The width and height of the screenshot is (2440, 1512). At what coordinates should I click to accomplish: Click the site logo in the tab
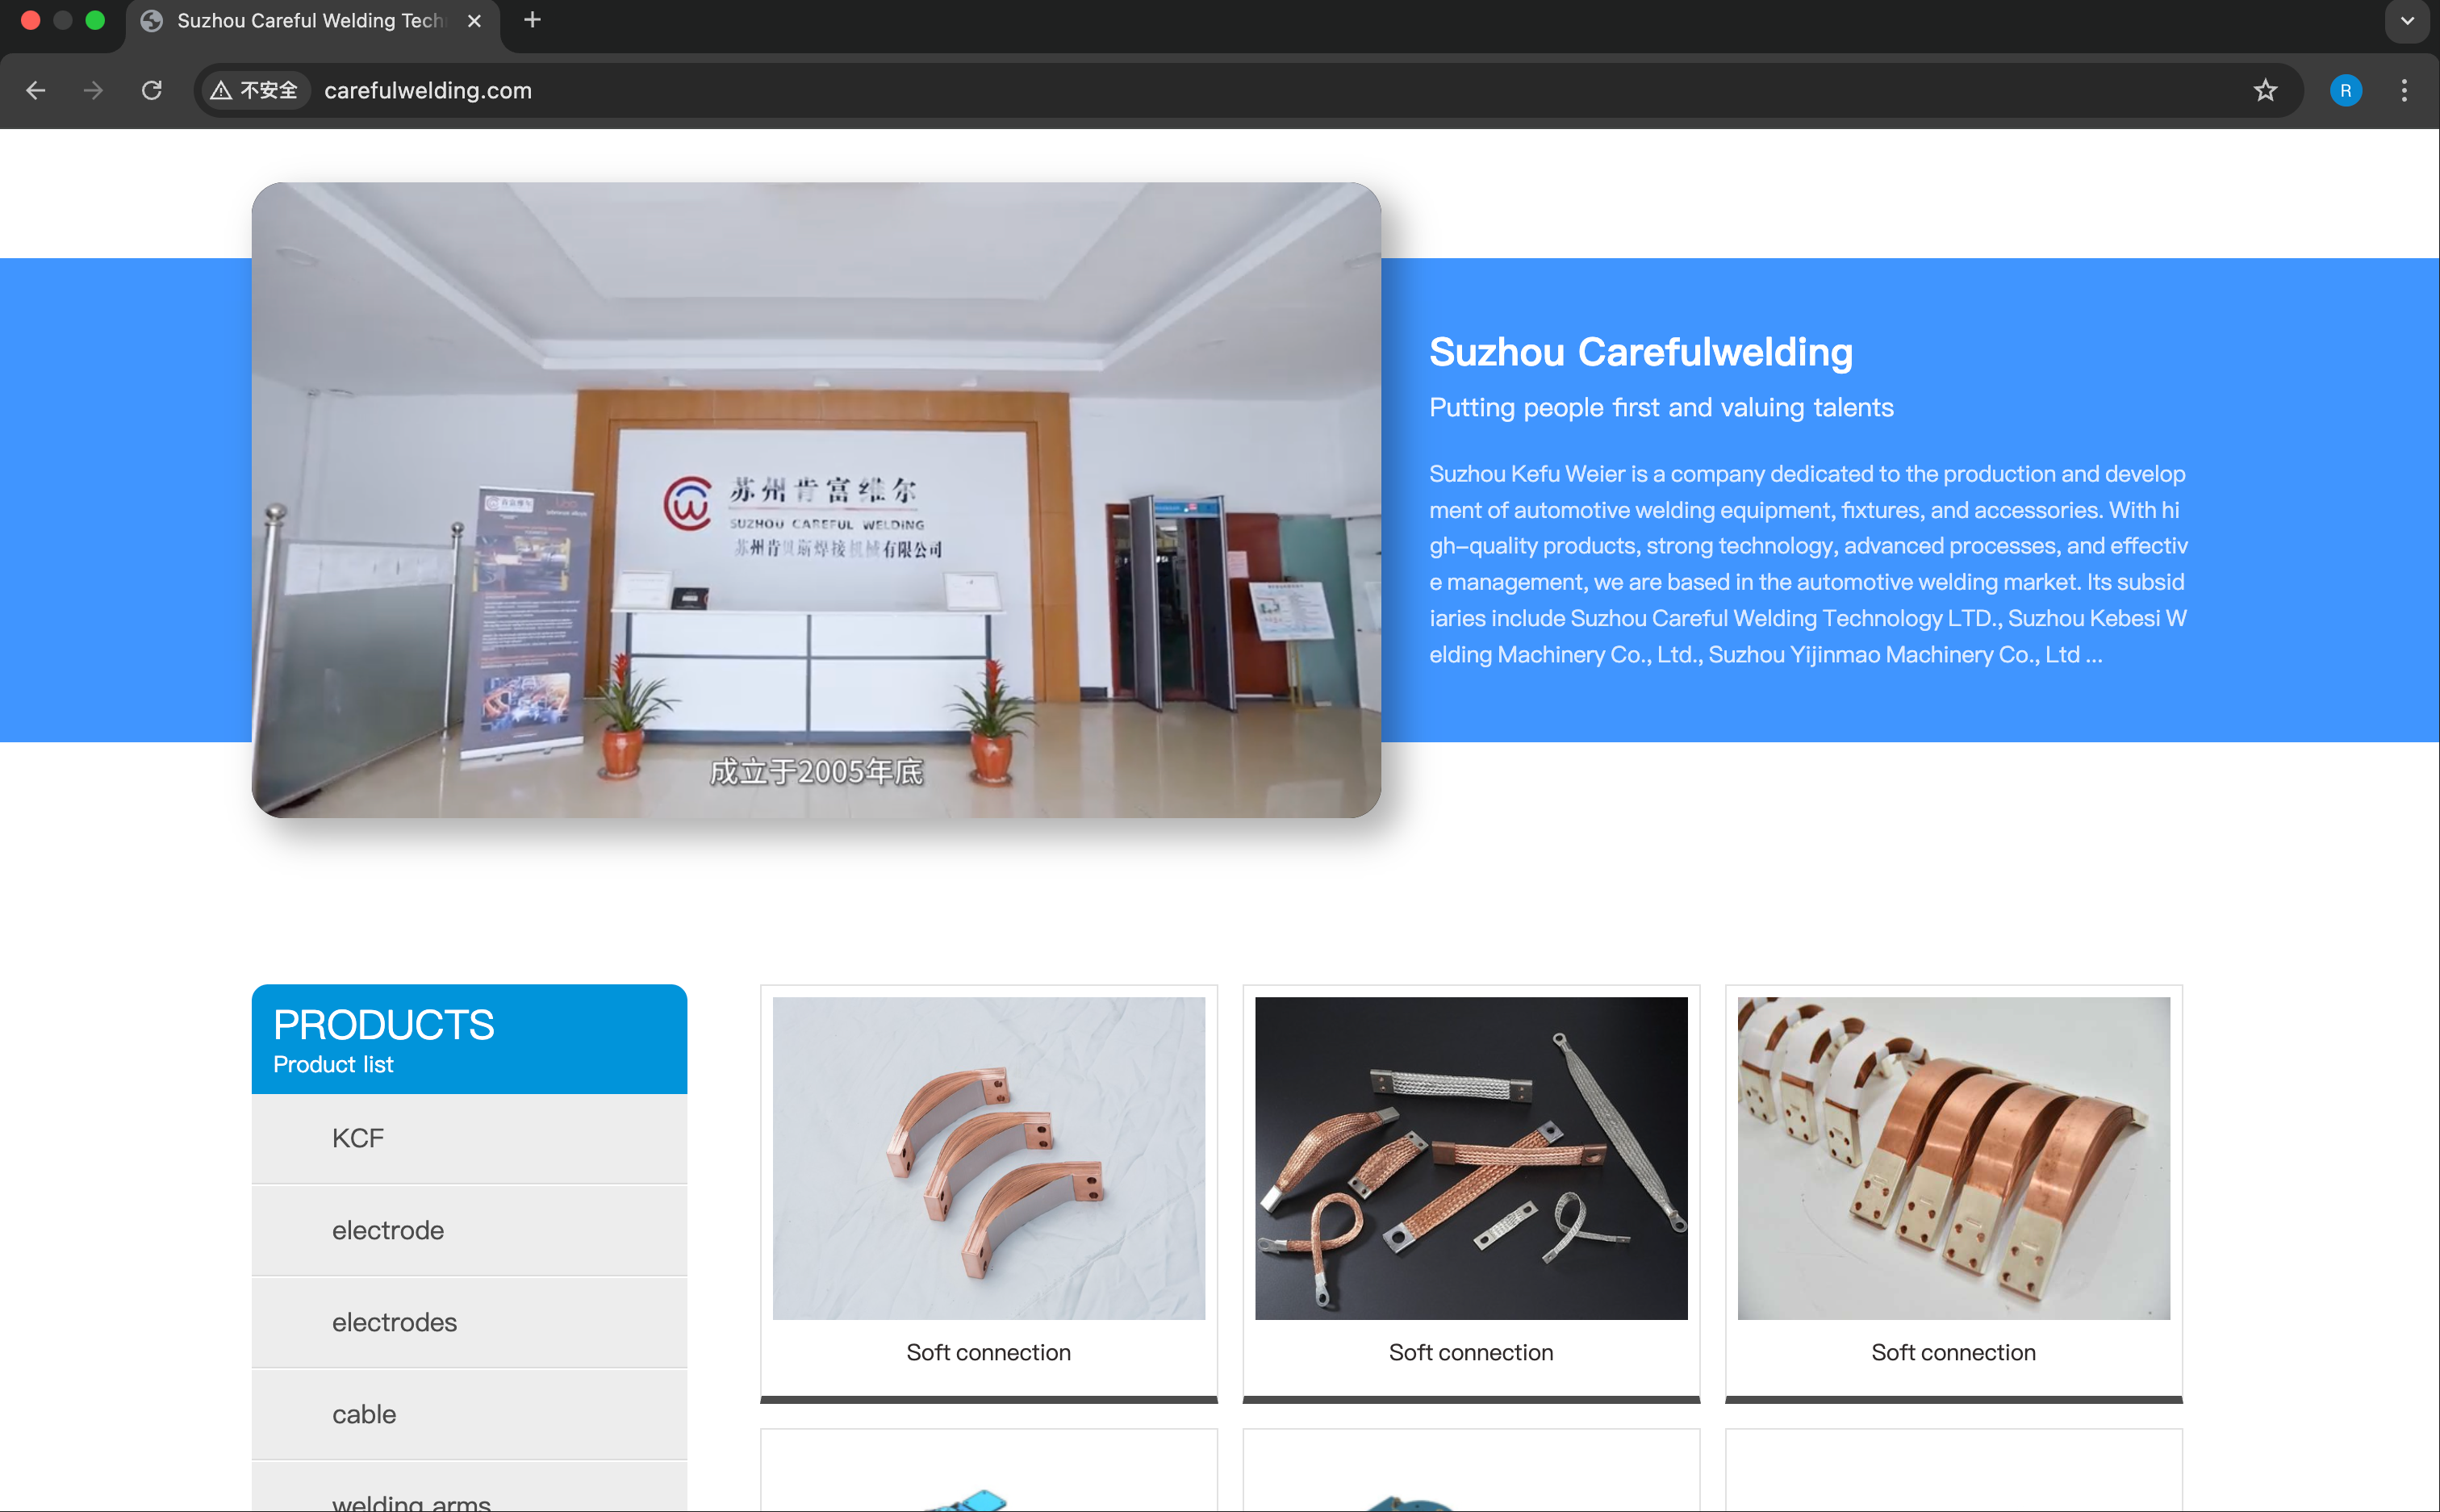pyautogui.click(x=150, y=20)
